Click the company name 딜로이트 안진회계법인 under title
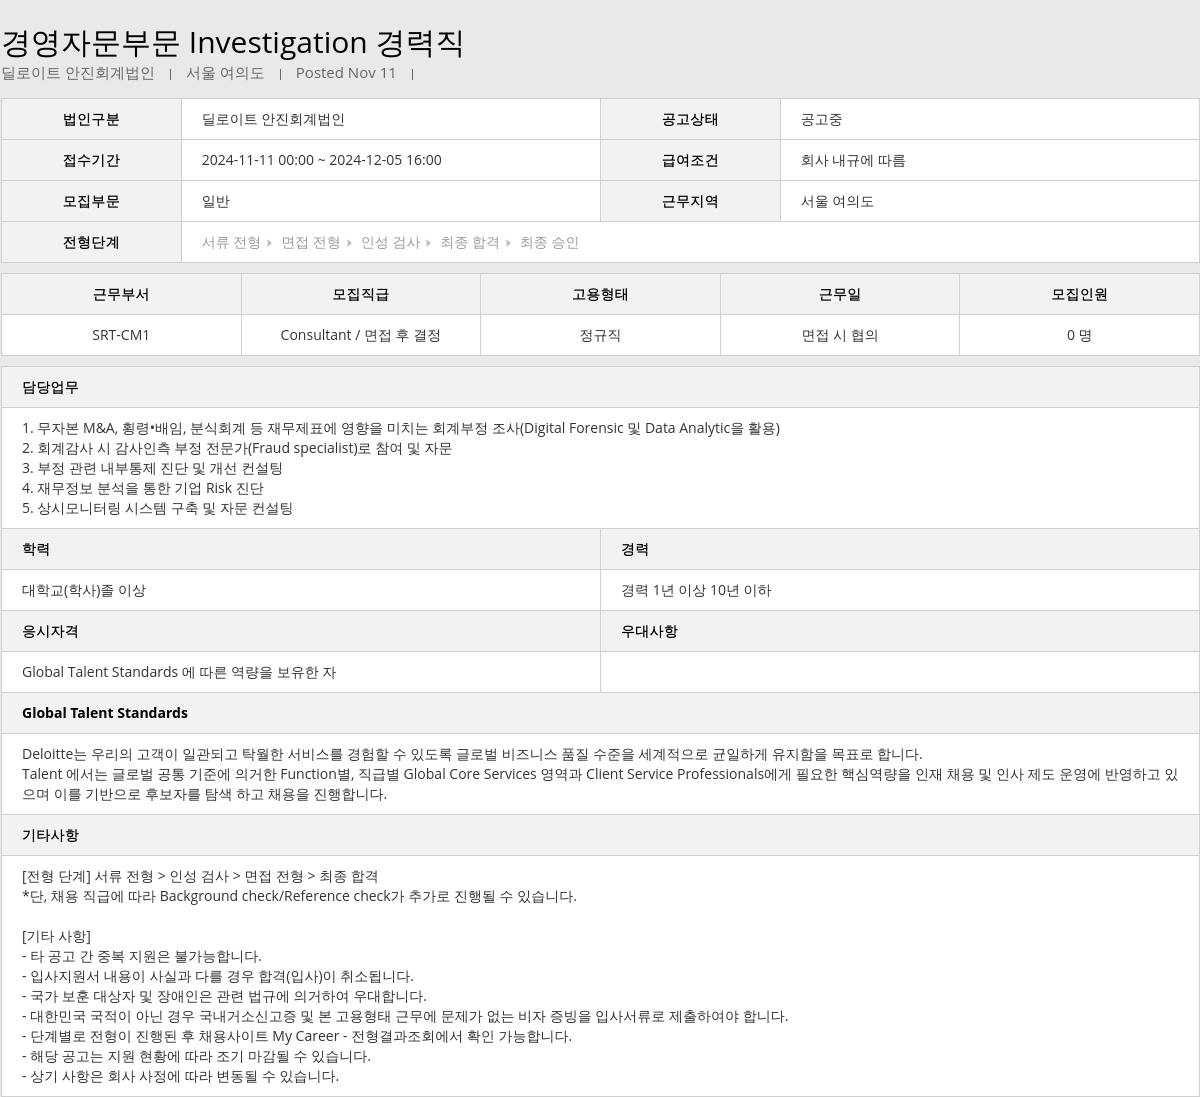This screenshot has height=1097, width=1200. [x=78, y=73]
